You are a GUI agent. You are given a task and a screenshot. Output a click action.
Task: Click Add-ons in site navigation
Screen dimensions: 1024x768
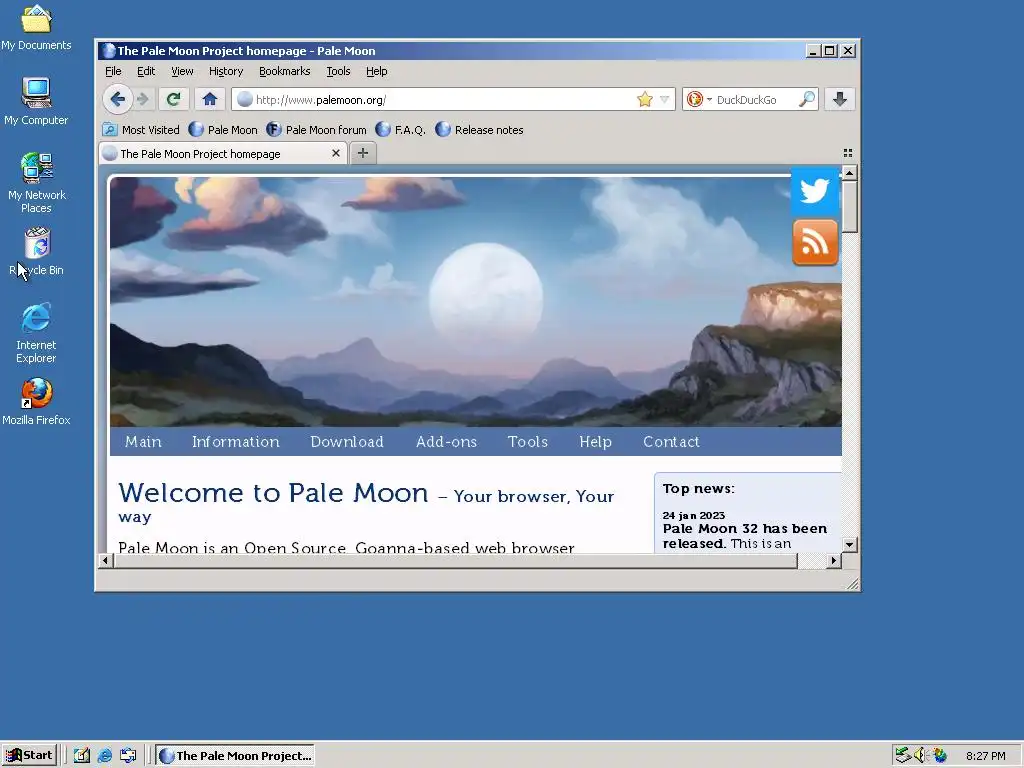pos(447,441)
